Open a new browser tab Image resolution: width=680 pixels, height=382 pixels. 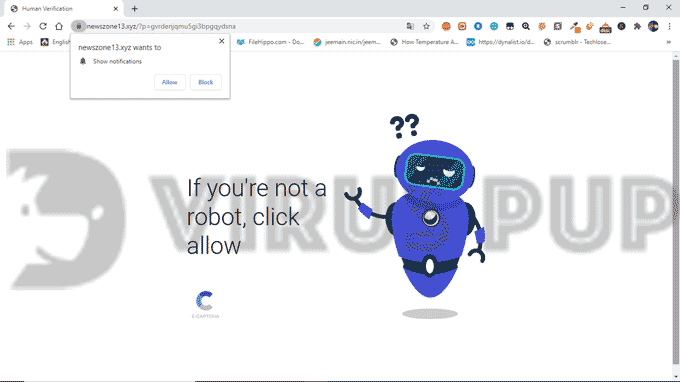(x=134, y=9)
